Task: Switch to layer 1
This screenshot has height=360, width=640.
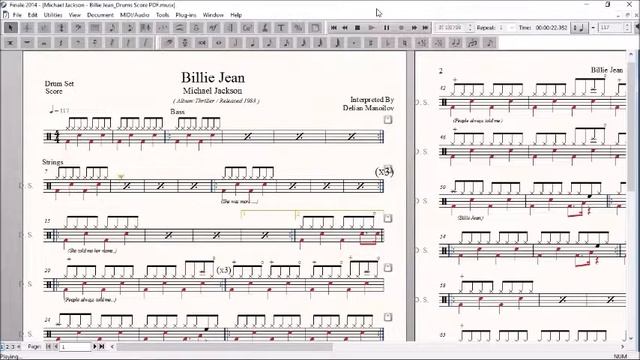Action: (x=2, y=347)
